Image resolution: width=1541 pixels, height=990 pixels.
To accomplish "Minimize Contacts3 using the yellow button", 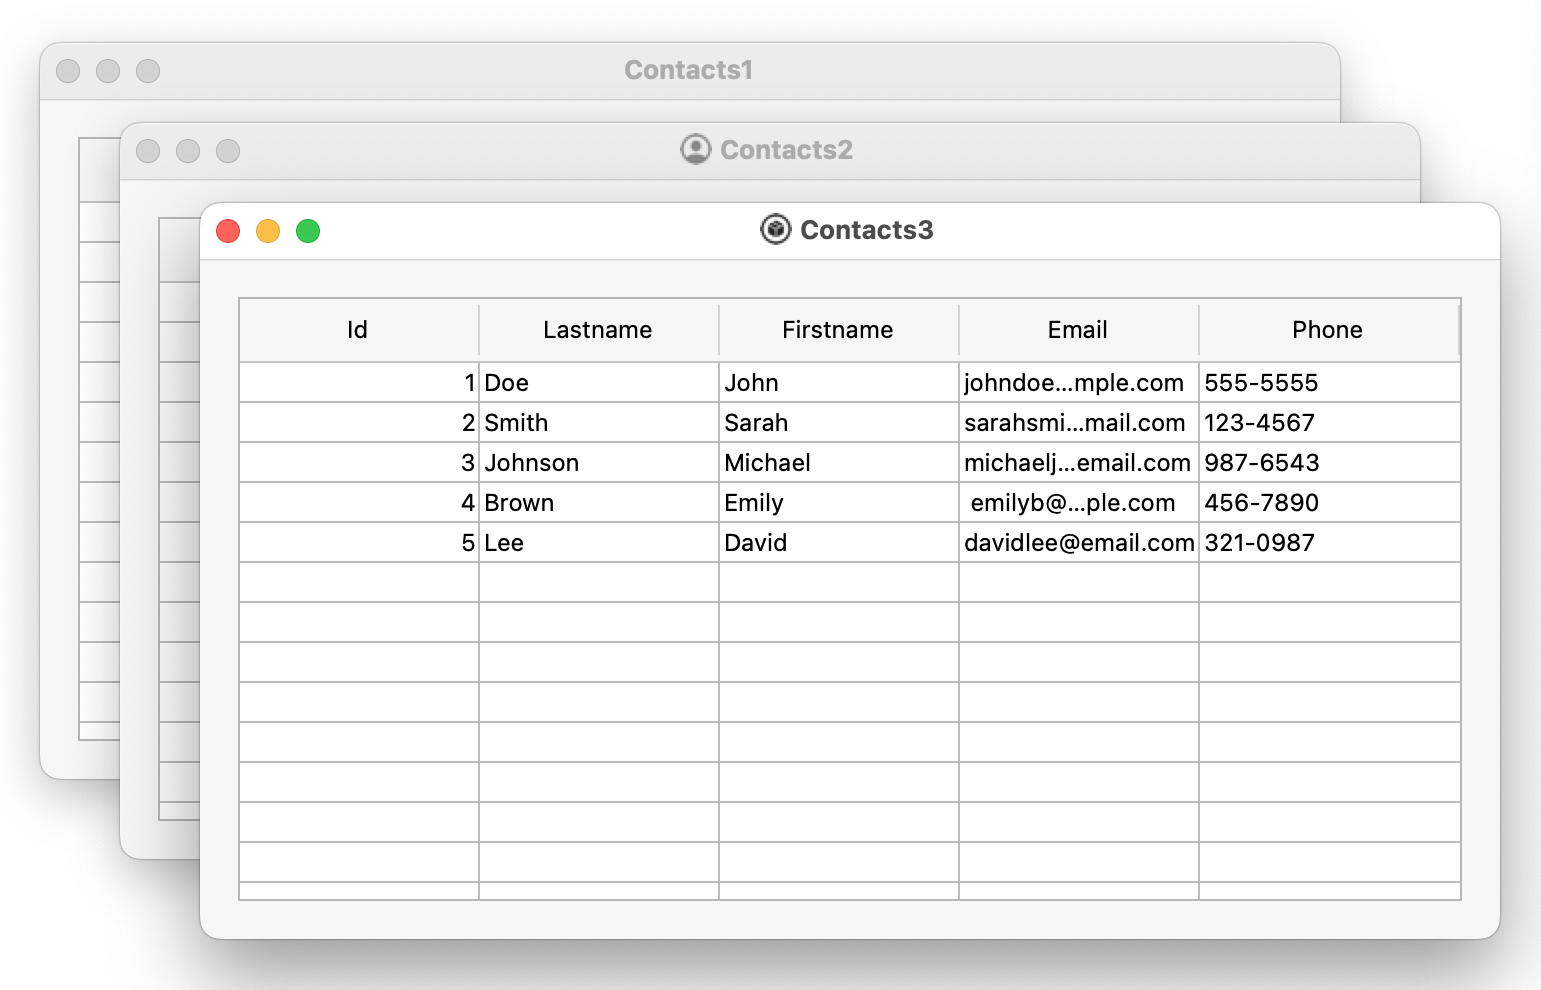I will (268, 231).
